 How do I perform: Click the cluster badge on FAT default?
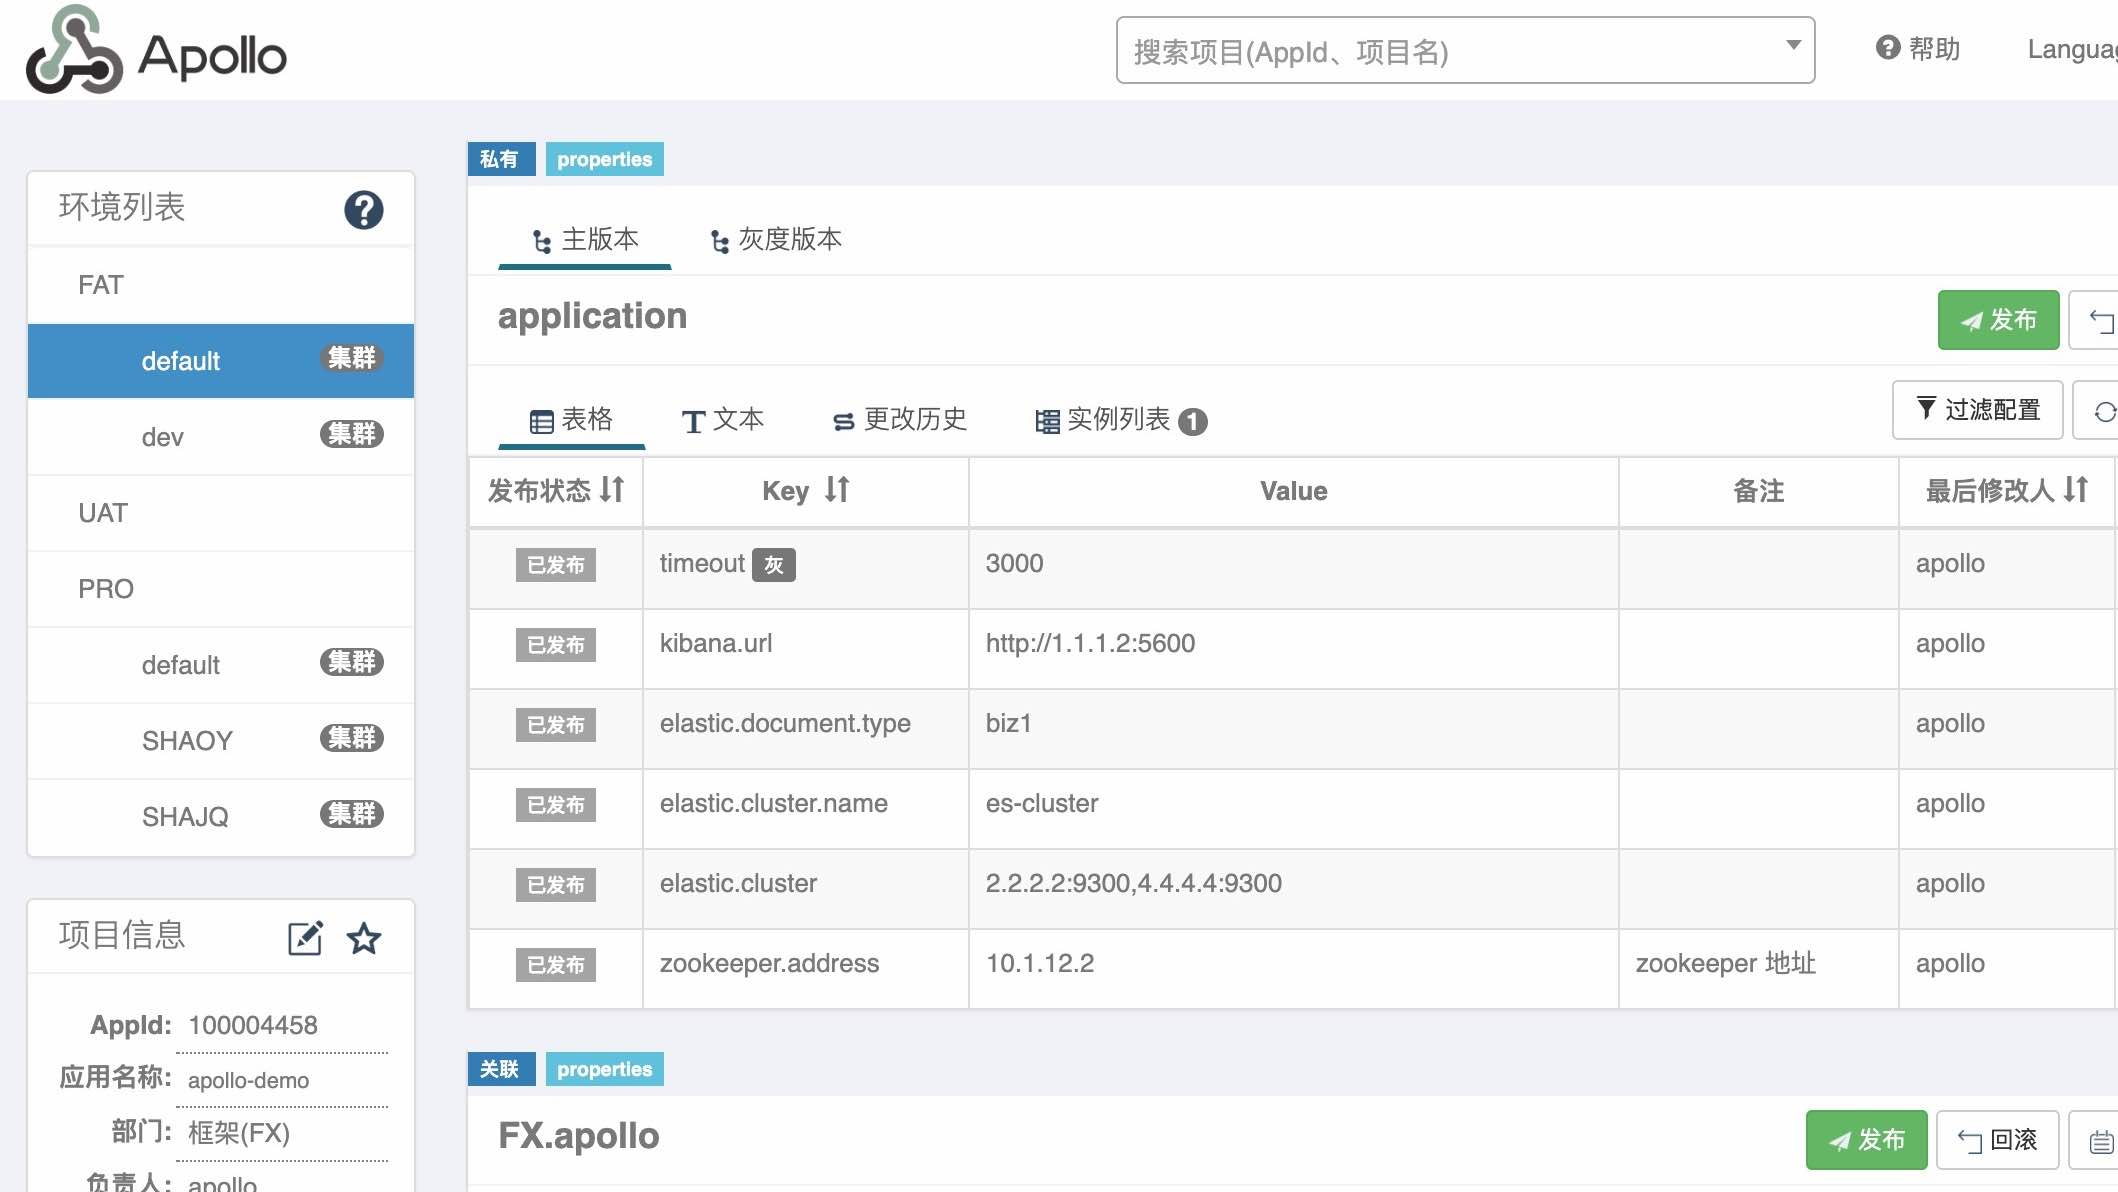pyautogui.click(x=352, y=358)
